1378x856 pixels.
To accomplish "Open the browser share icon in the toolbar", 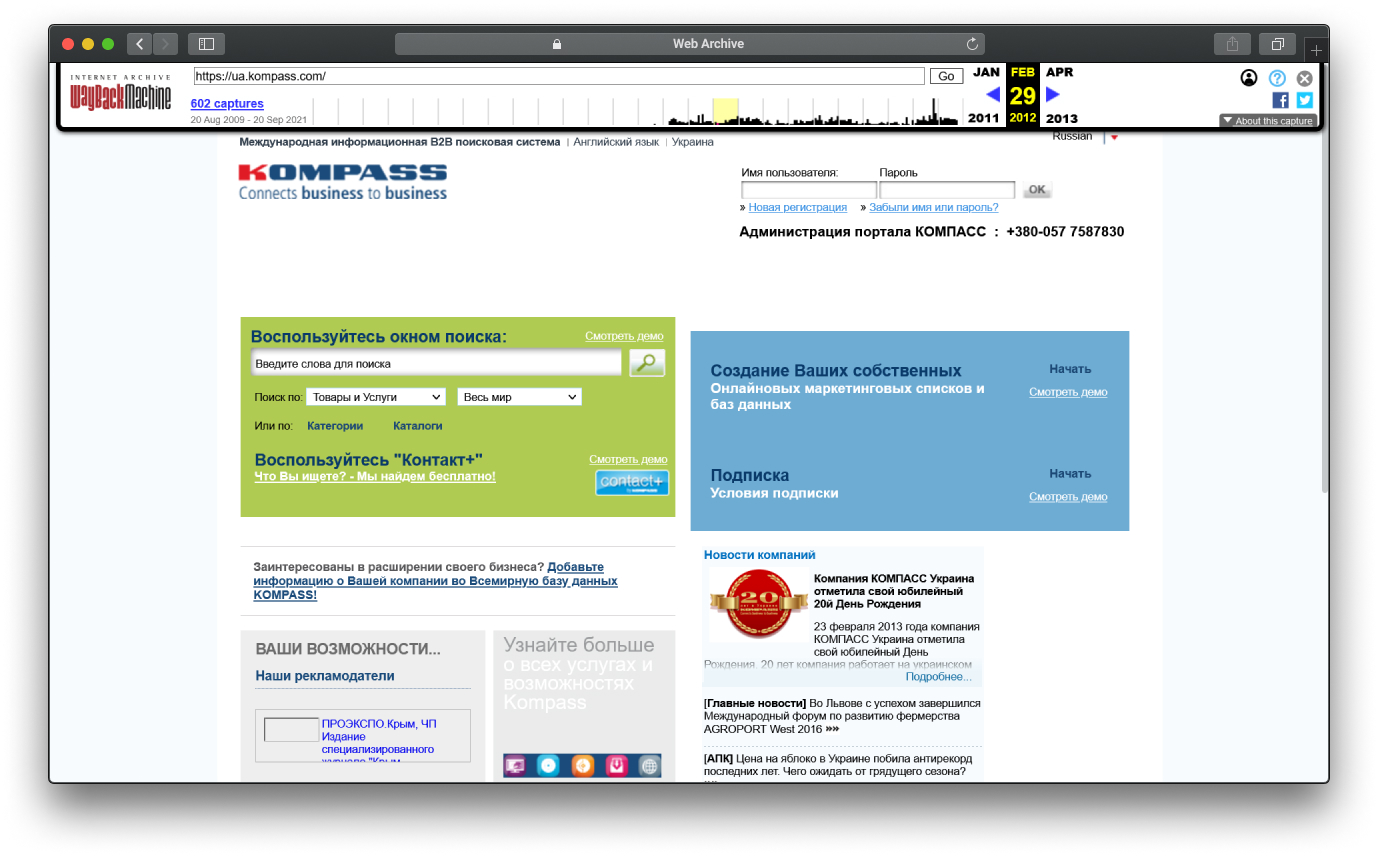I will 1231,43.
